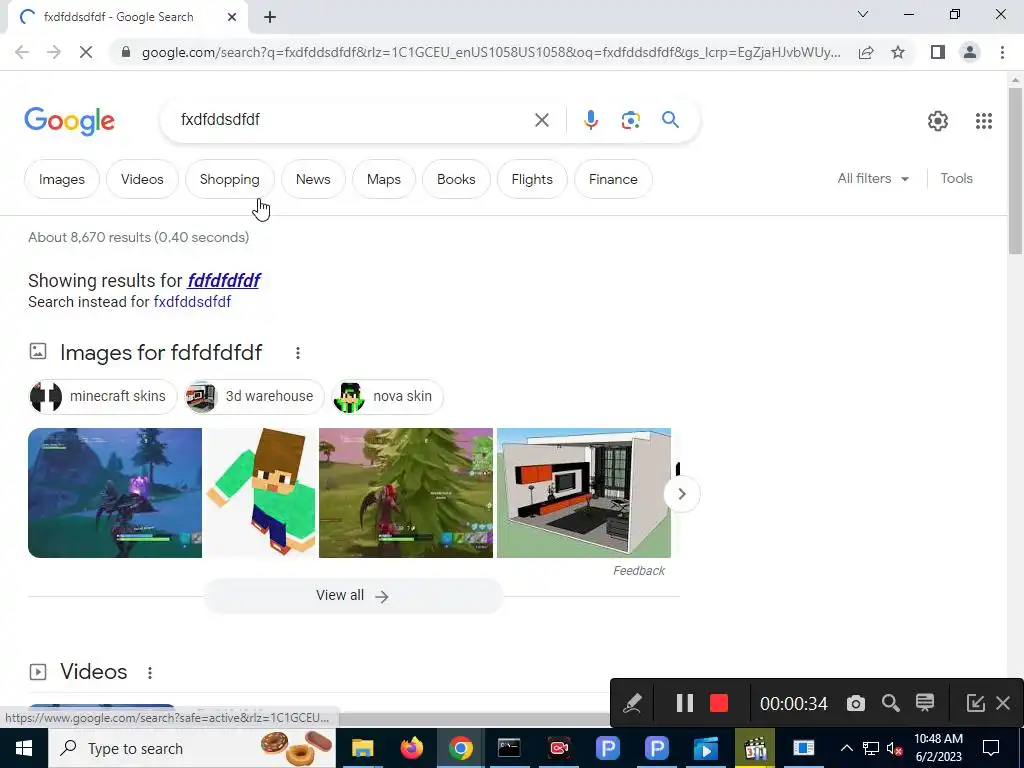
Task: Open the Google apps grid
Action: pos(984,121)
